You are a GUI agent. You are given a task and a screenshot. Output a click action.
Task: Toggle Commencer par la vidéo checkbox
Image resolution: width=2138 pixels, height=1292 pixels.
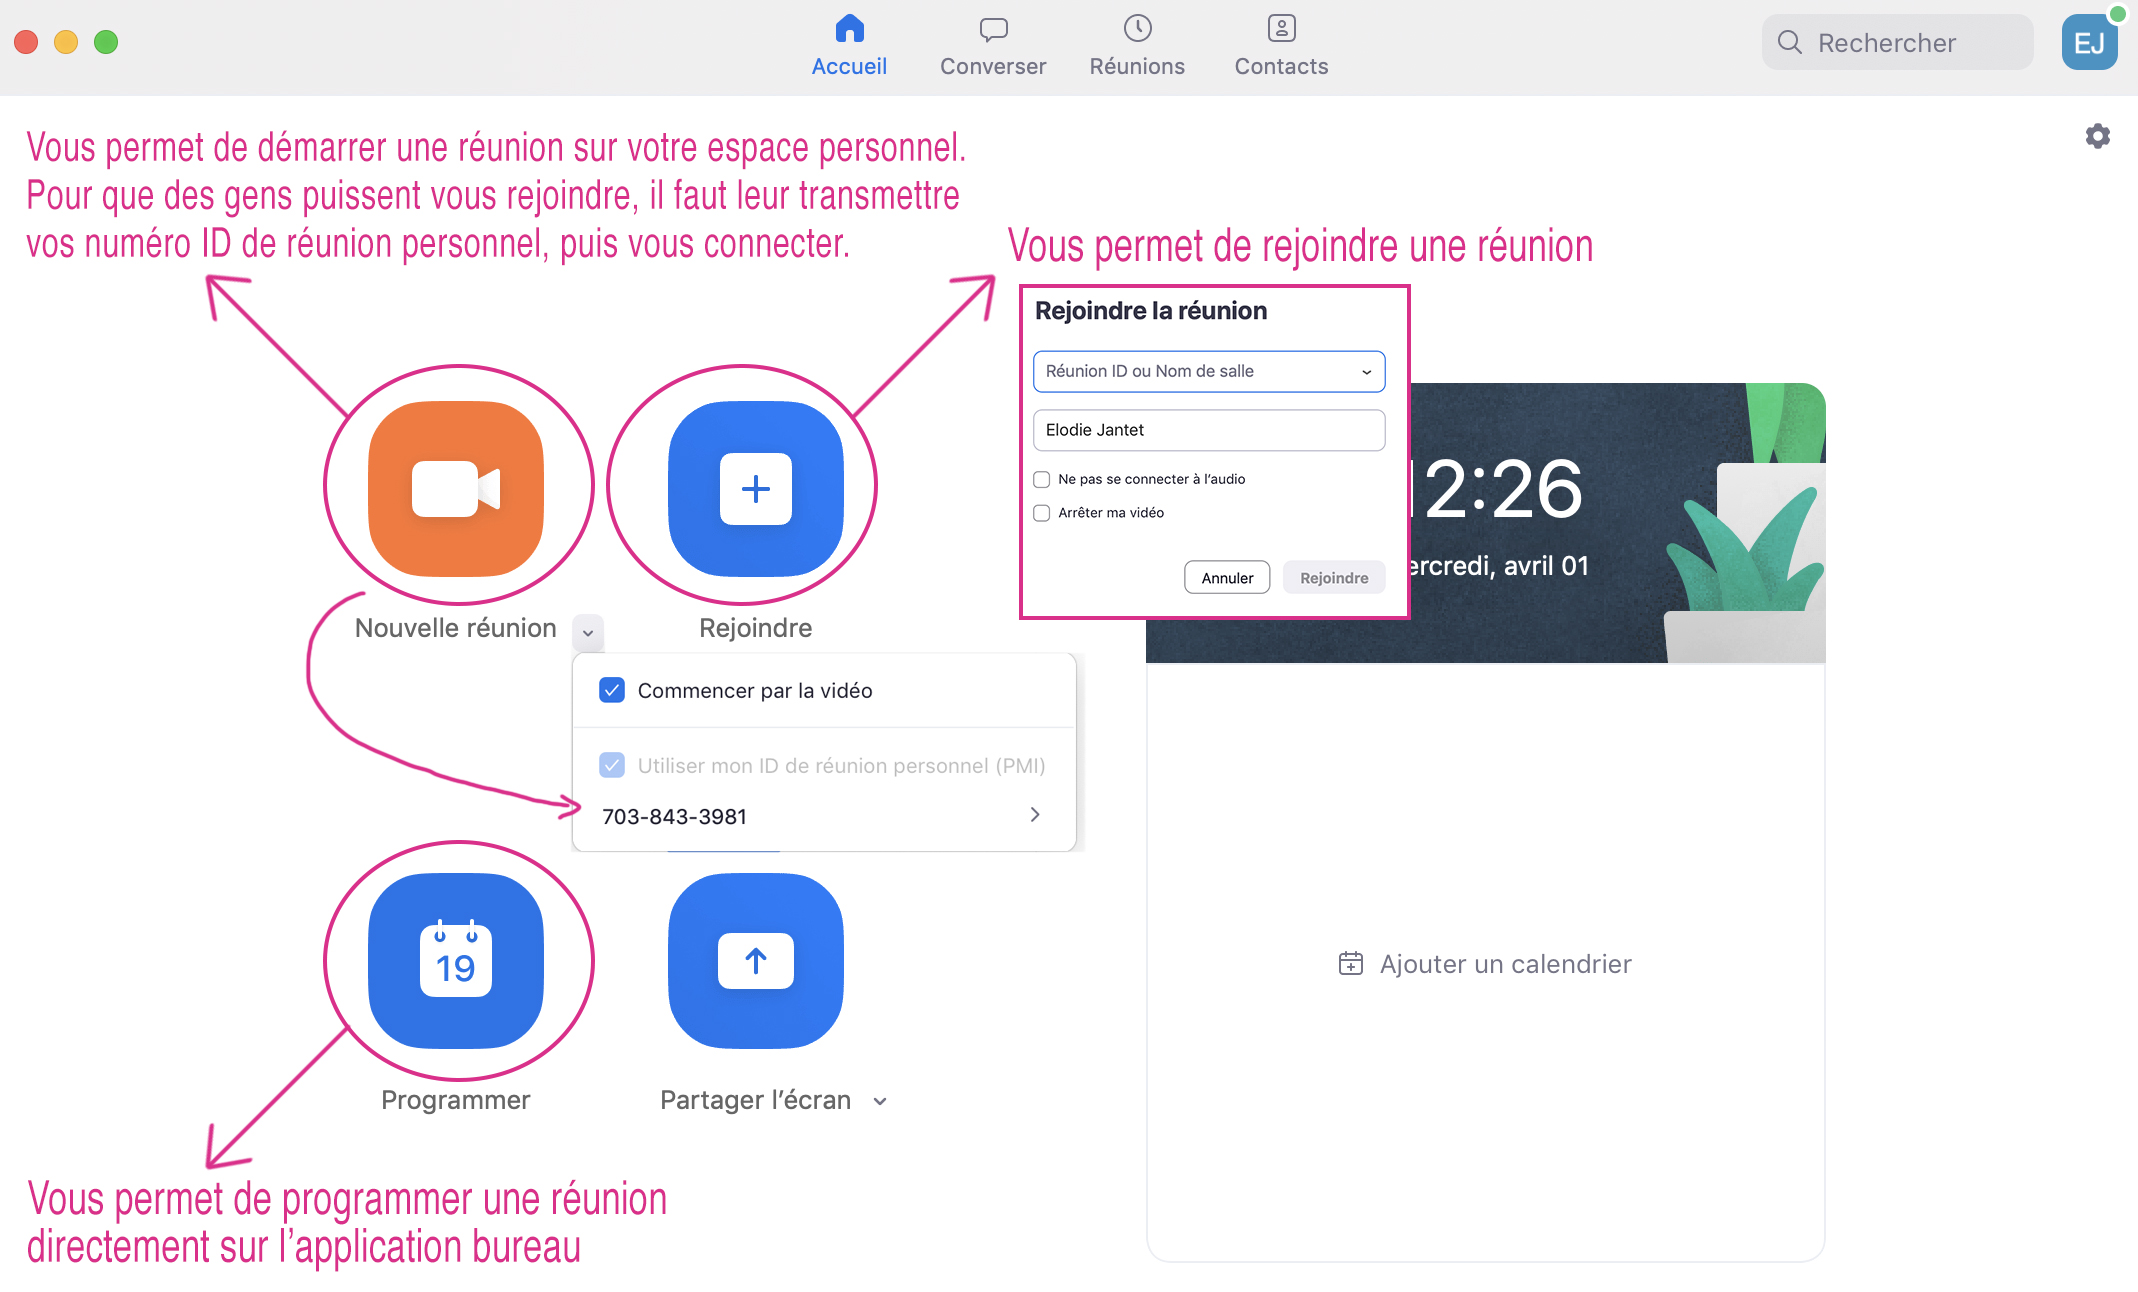click(x=612, y=690)
